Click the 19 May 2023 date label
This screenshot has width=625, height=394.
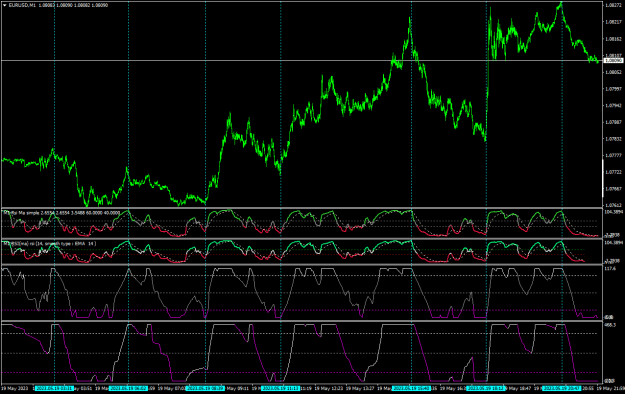point(15,388)
